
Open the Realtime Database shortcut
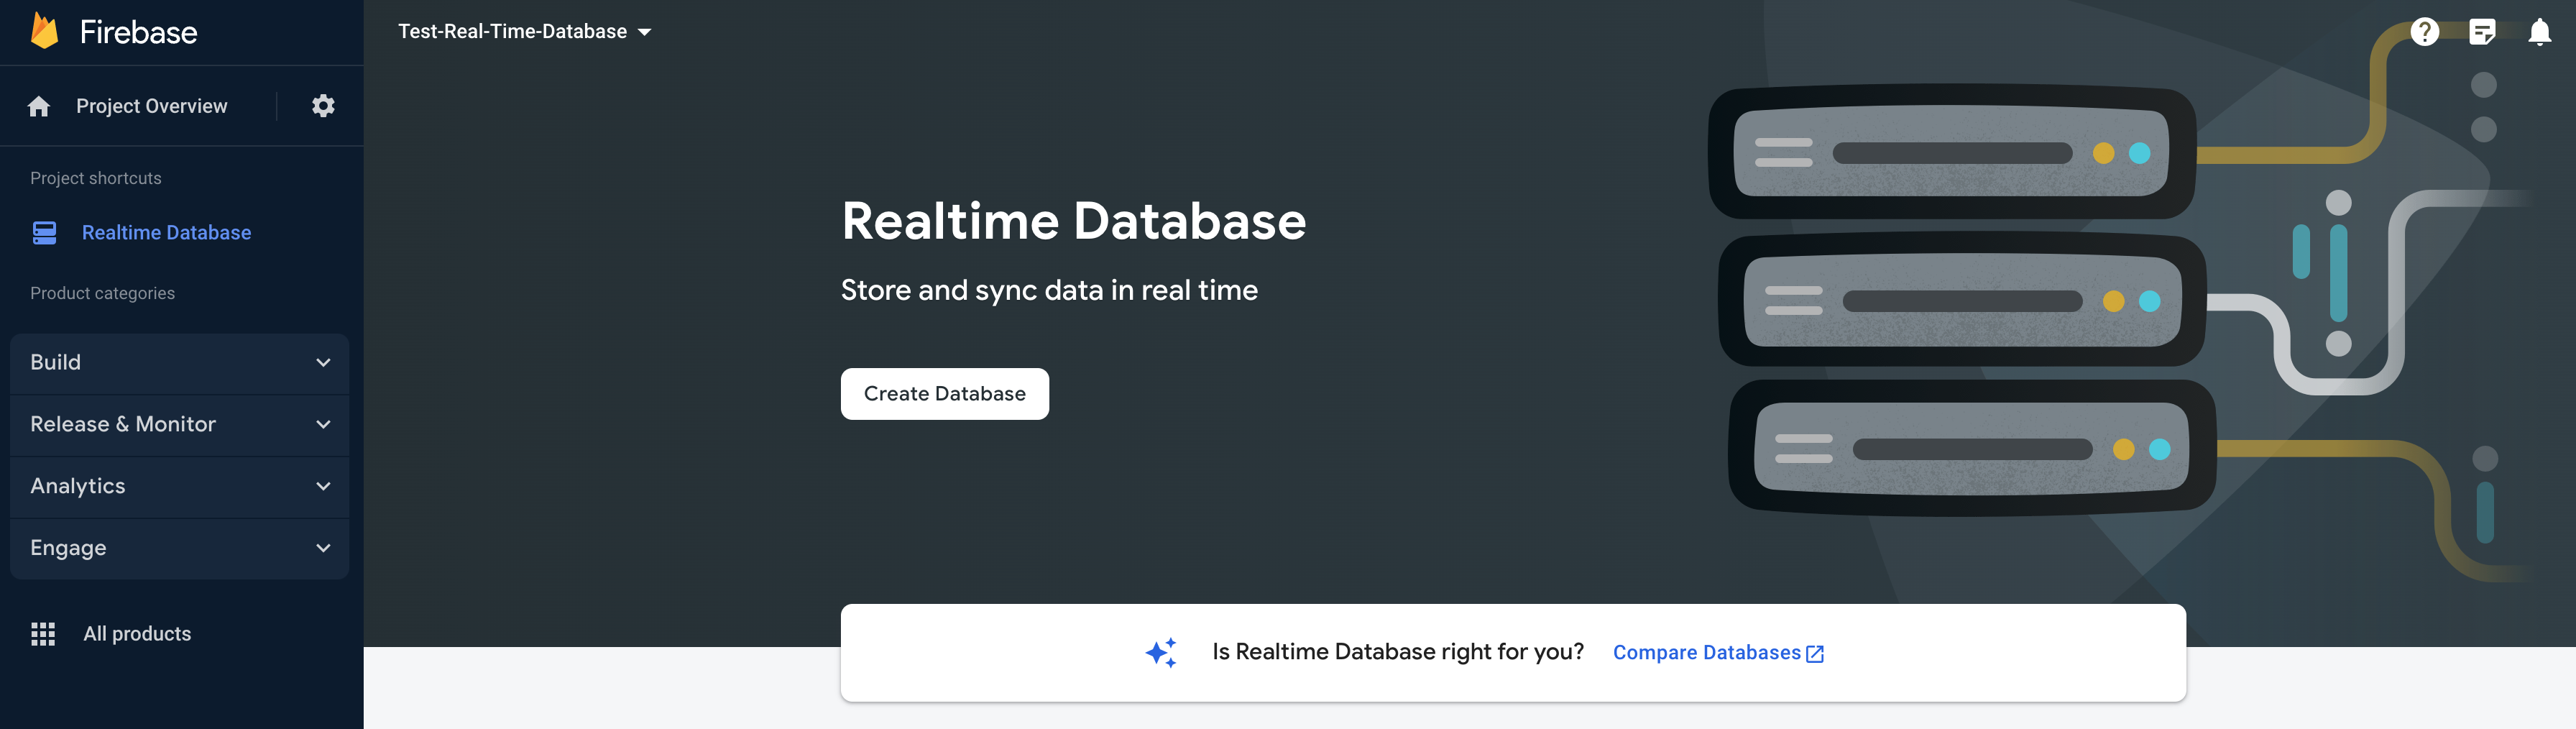click(166, 232)
